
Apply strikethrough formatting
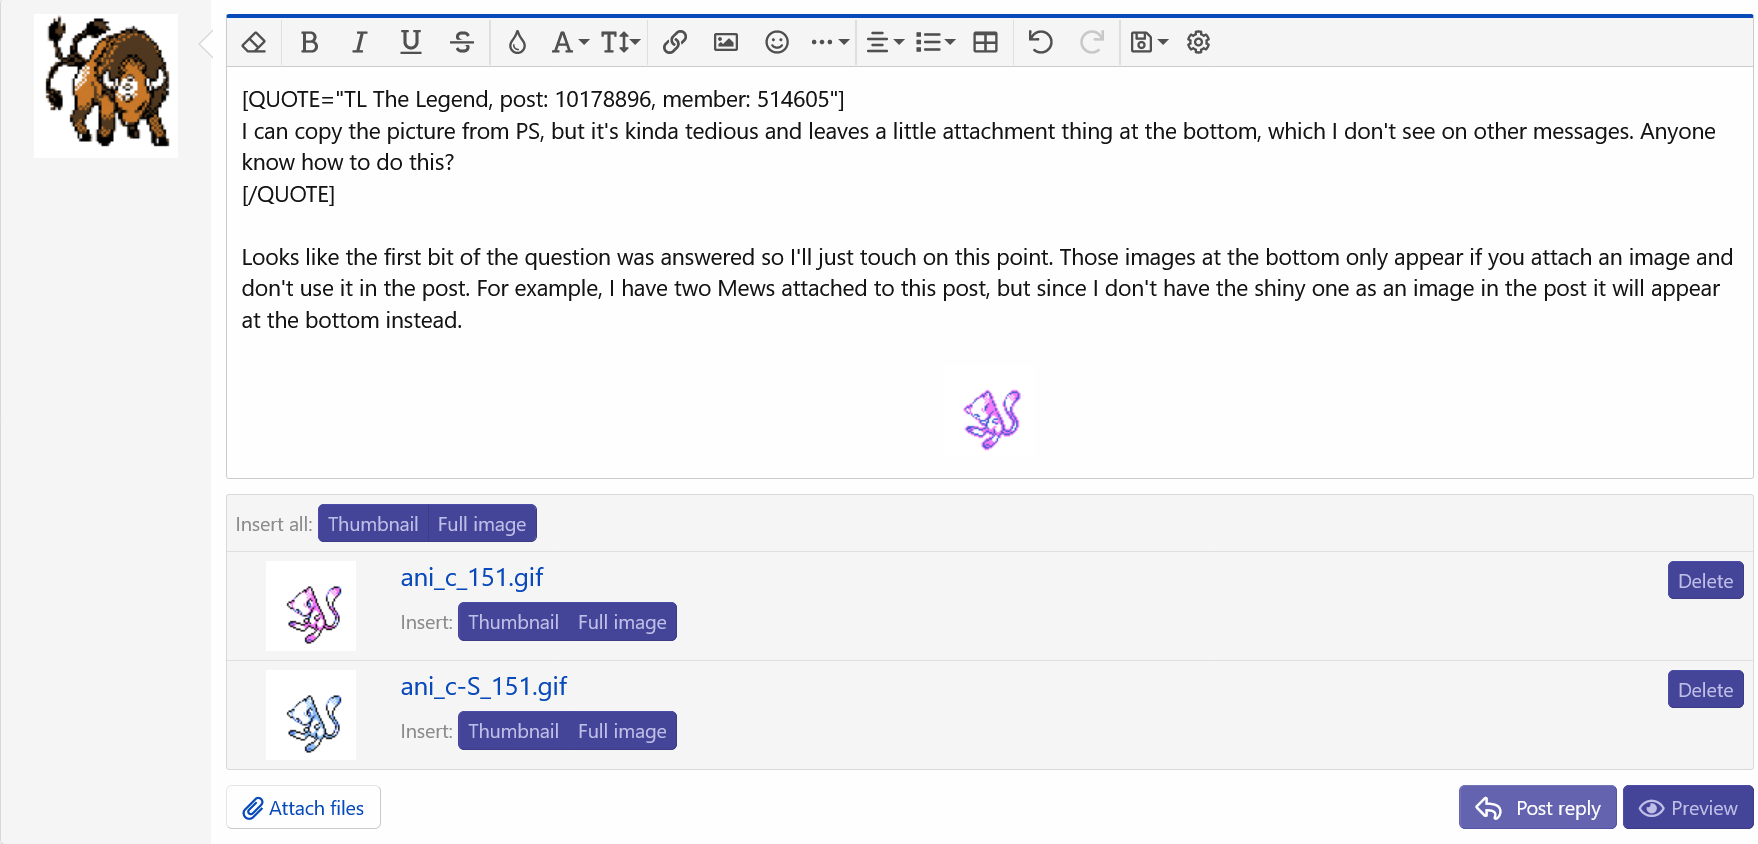[461, 42]
